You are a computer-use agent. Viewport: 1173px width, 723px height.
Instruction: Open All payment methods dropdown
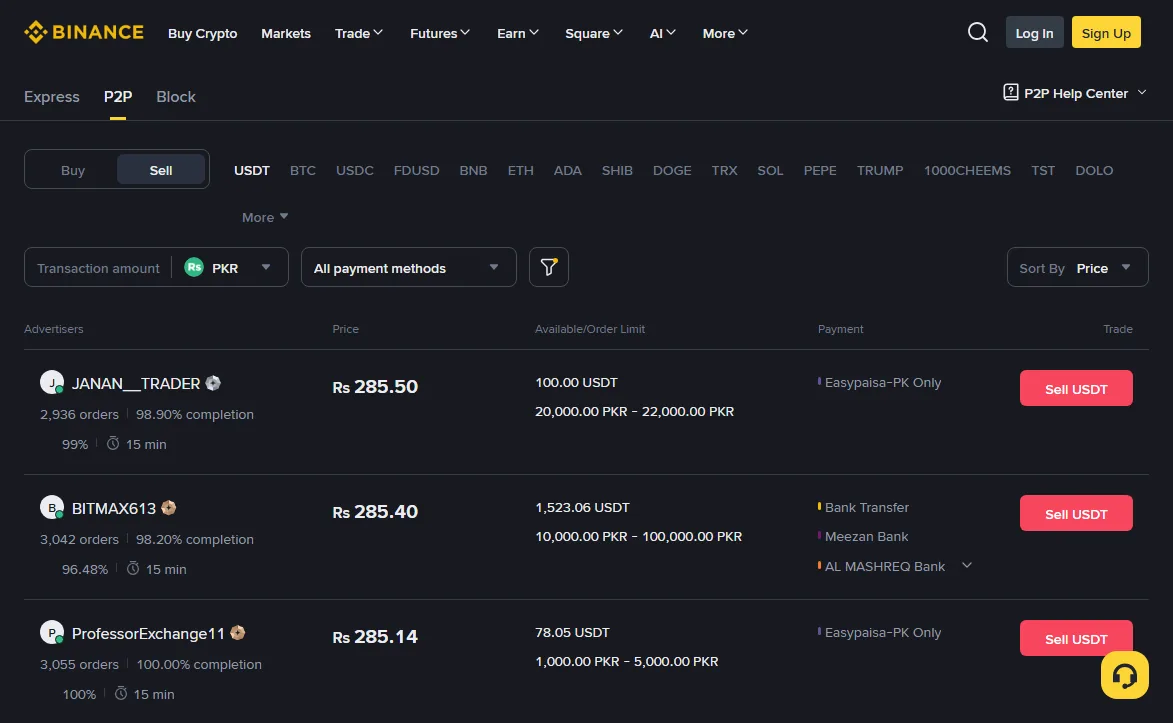click(408, 267)
